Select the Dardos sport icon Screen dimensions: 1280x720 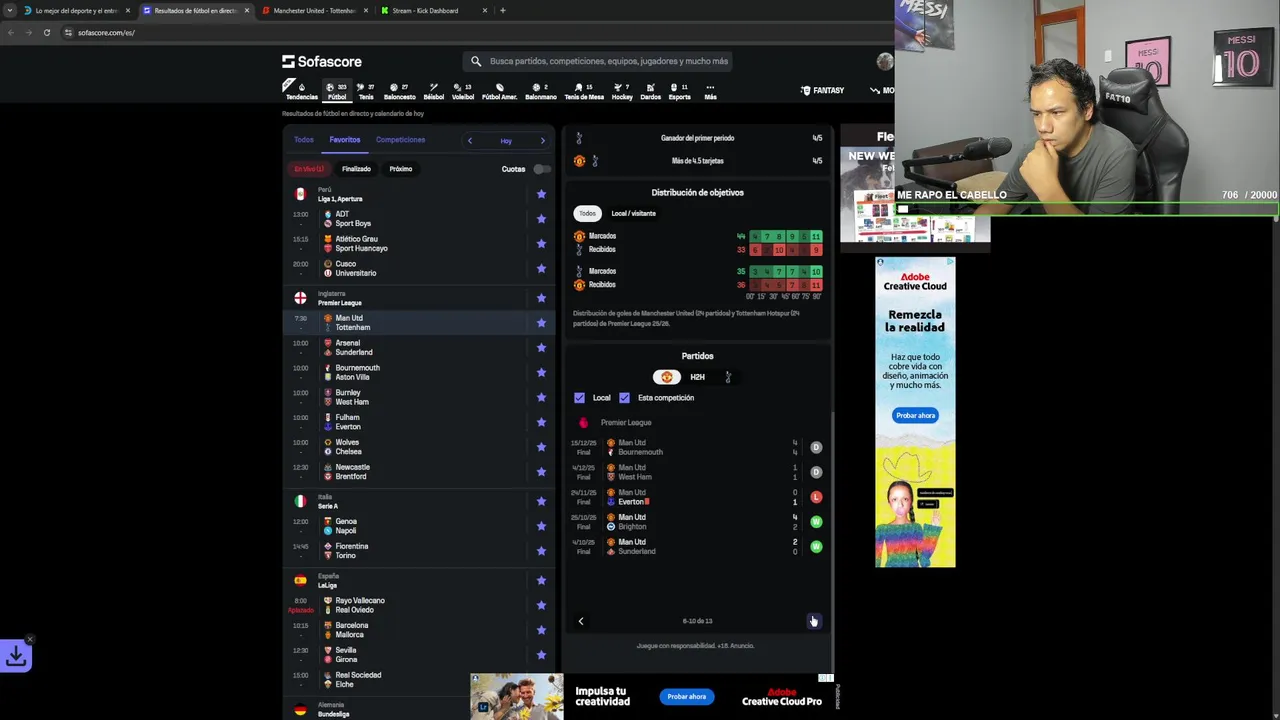coord(650,91)
